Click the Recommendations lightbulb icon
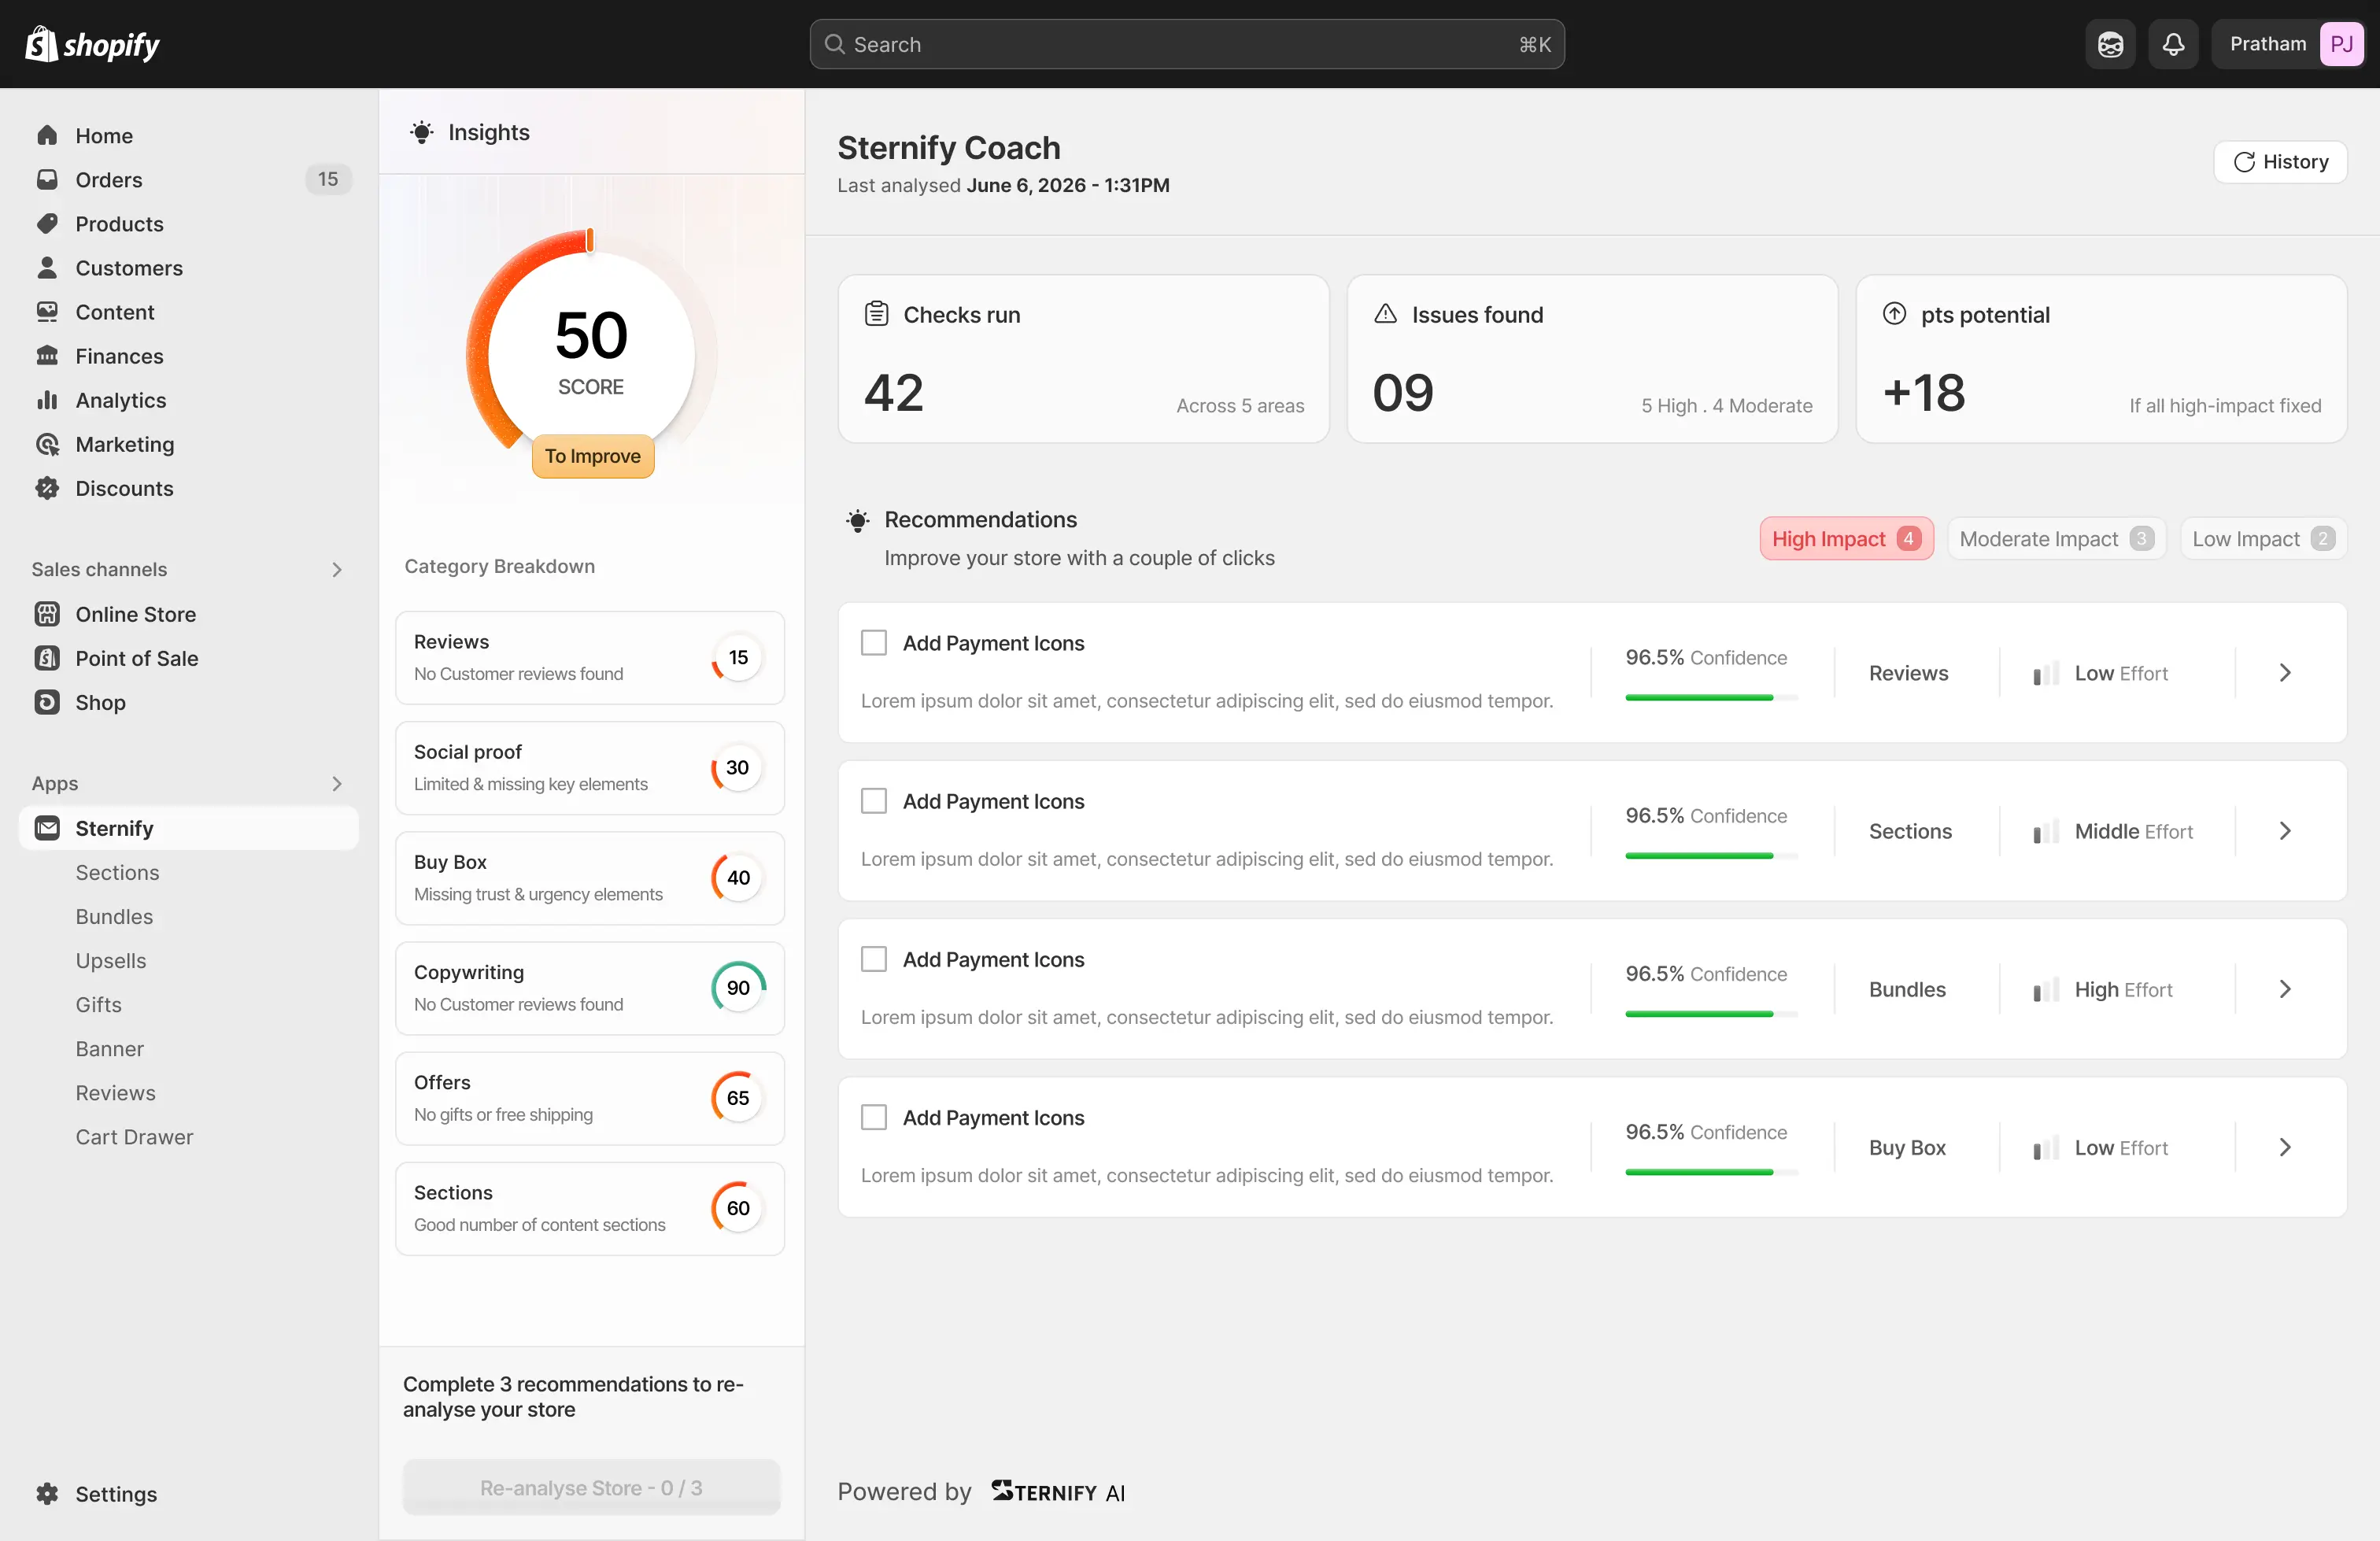Viewport: 2380px width, 1541px height. pos(858,520)
